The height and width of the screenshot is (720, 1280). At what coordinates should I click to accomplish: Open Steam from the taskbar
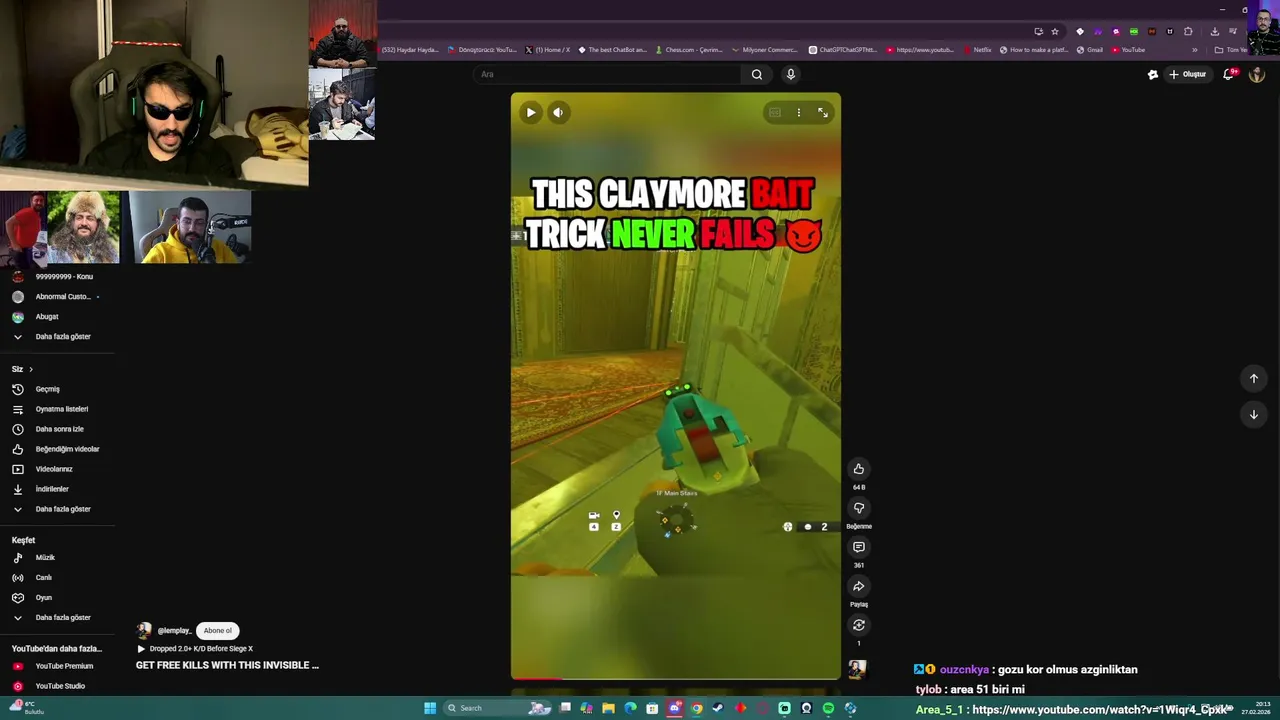click(717, 708)
